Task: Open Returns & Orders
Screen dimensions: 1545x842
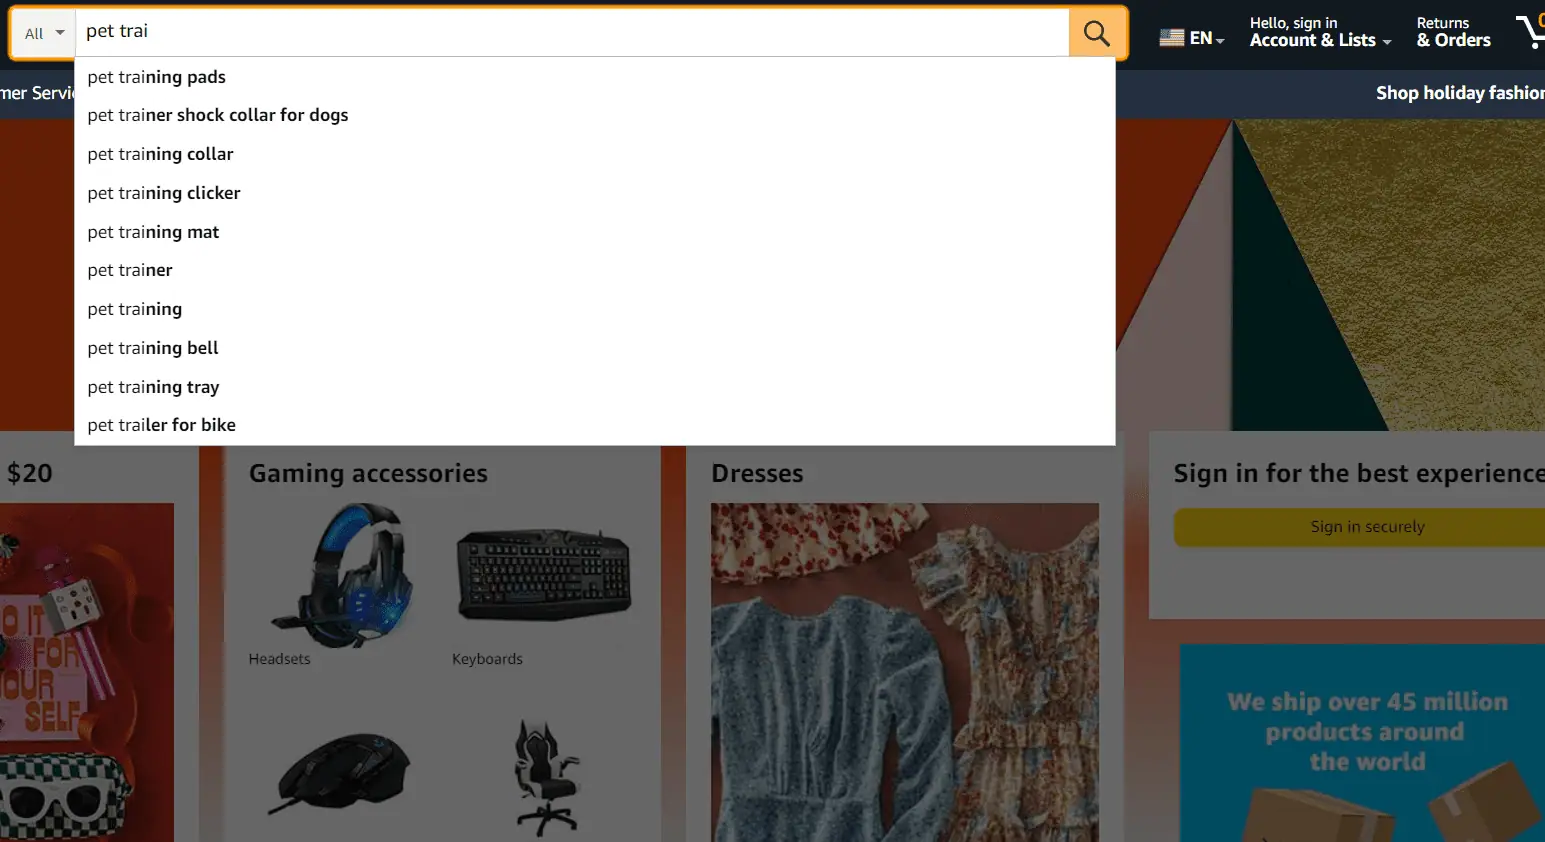Action: coord(1453,32)
